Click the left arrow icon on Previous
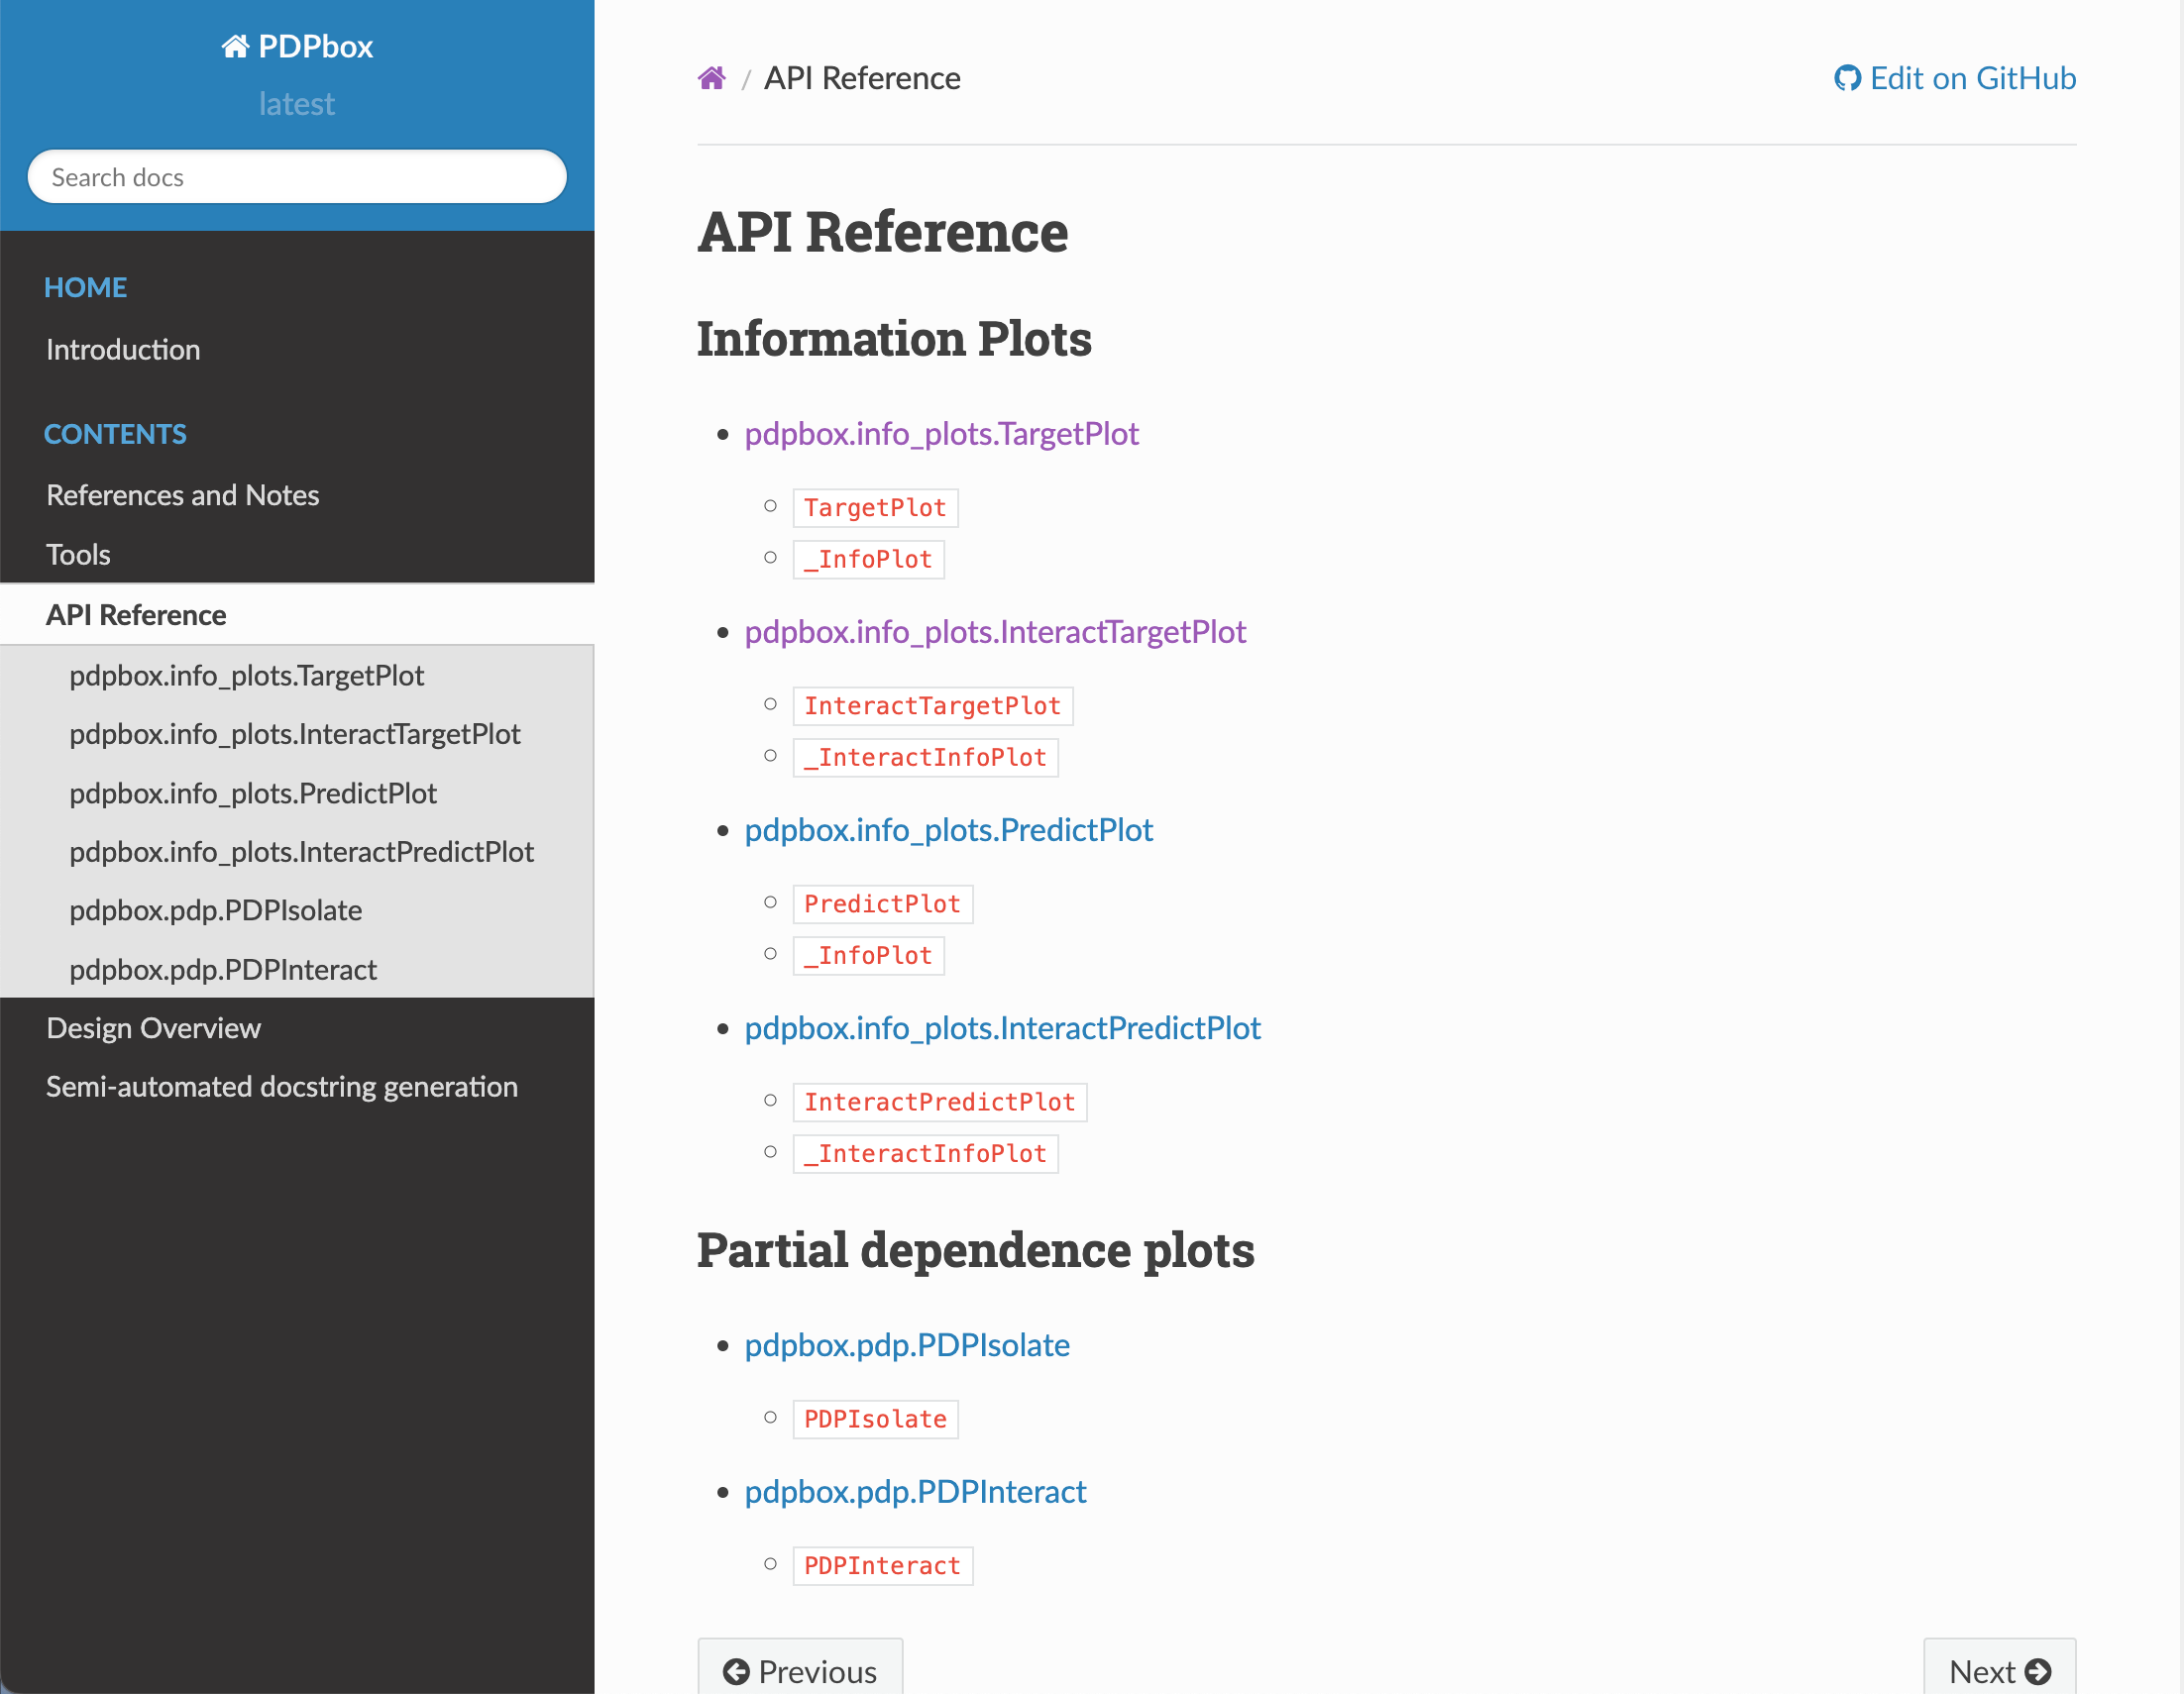This screenshot has height=1694, width=2184. click(736, 1671)
